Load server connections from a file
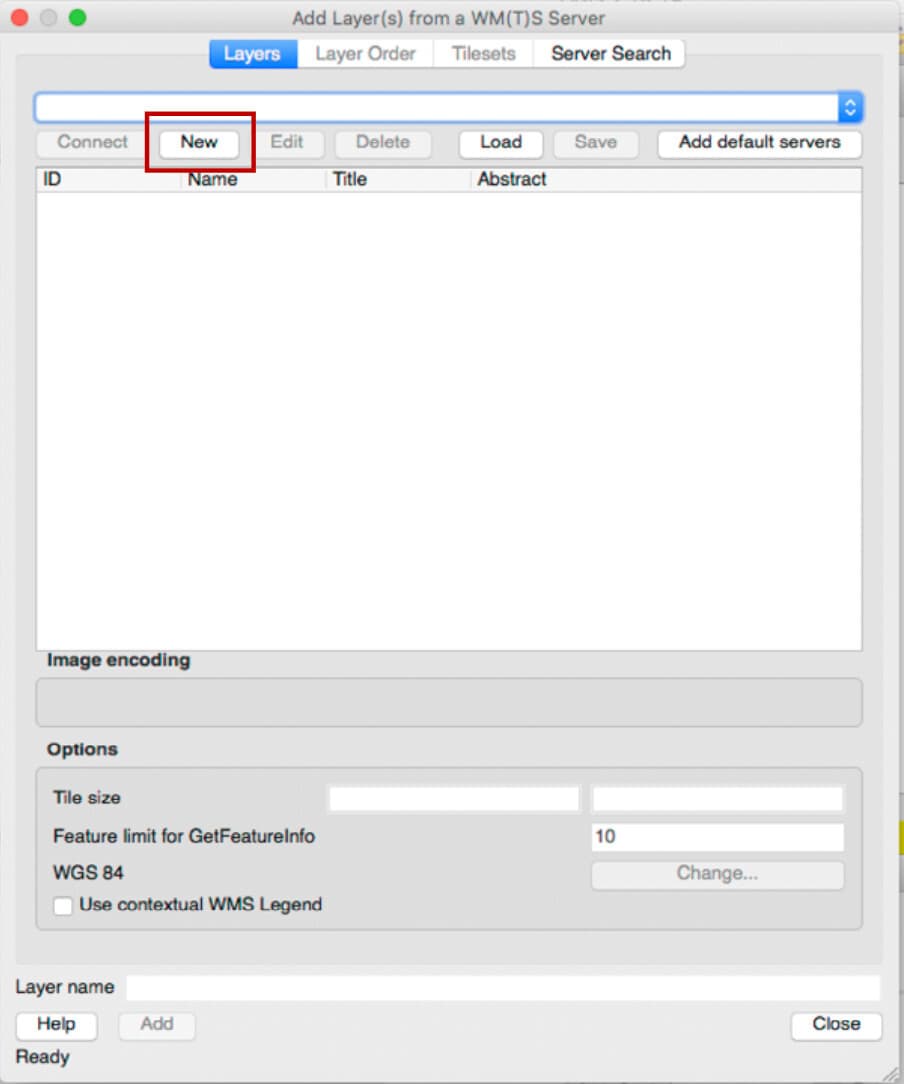This screenshot has width=904, height=1084. 501,143
